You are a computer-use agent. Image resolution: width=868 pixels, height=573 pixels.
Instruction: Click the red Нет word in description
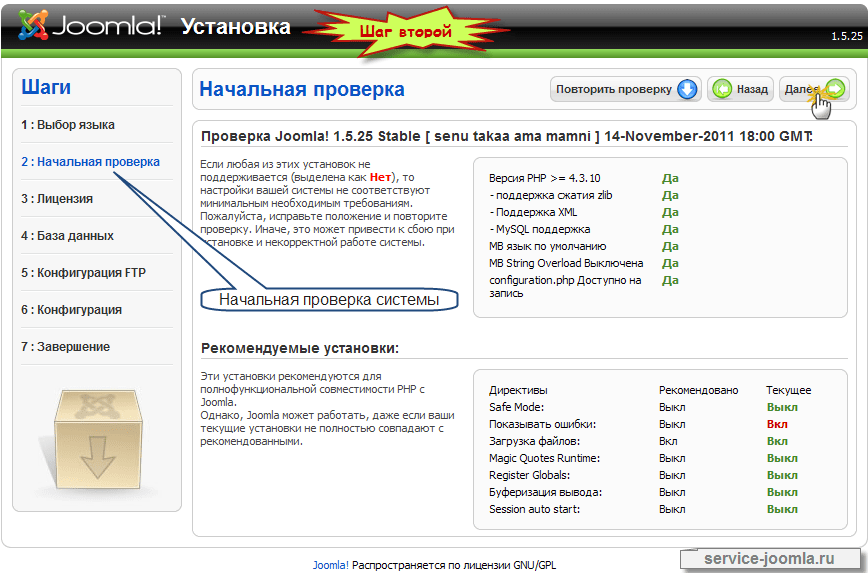tap(380, 177)
